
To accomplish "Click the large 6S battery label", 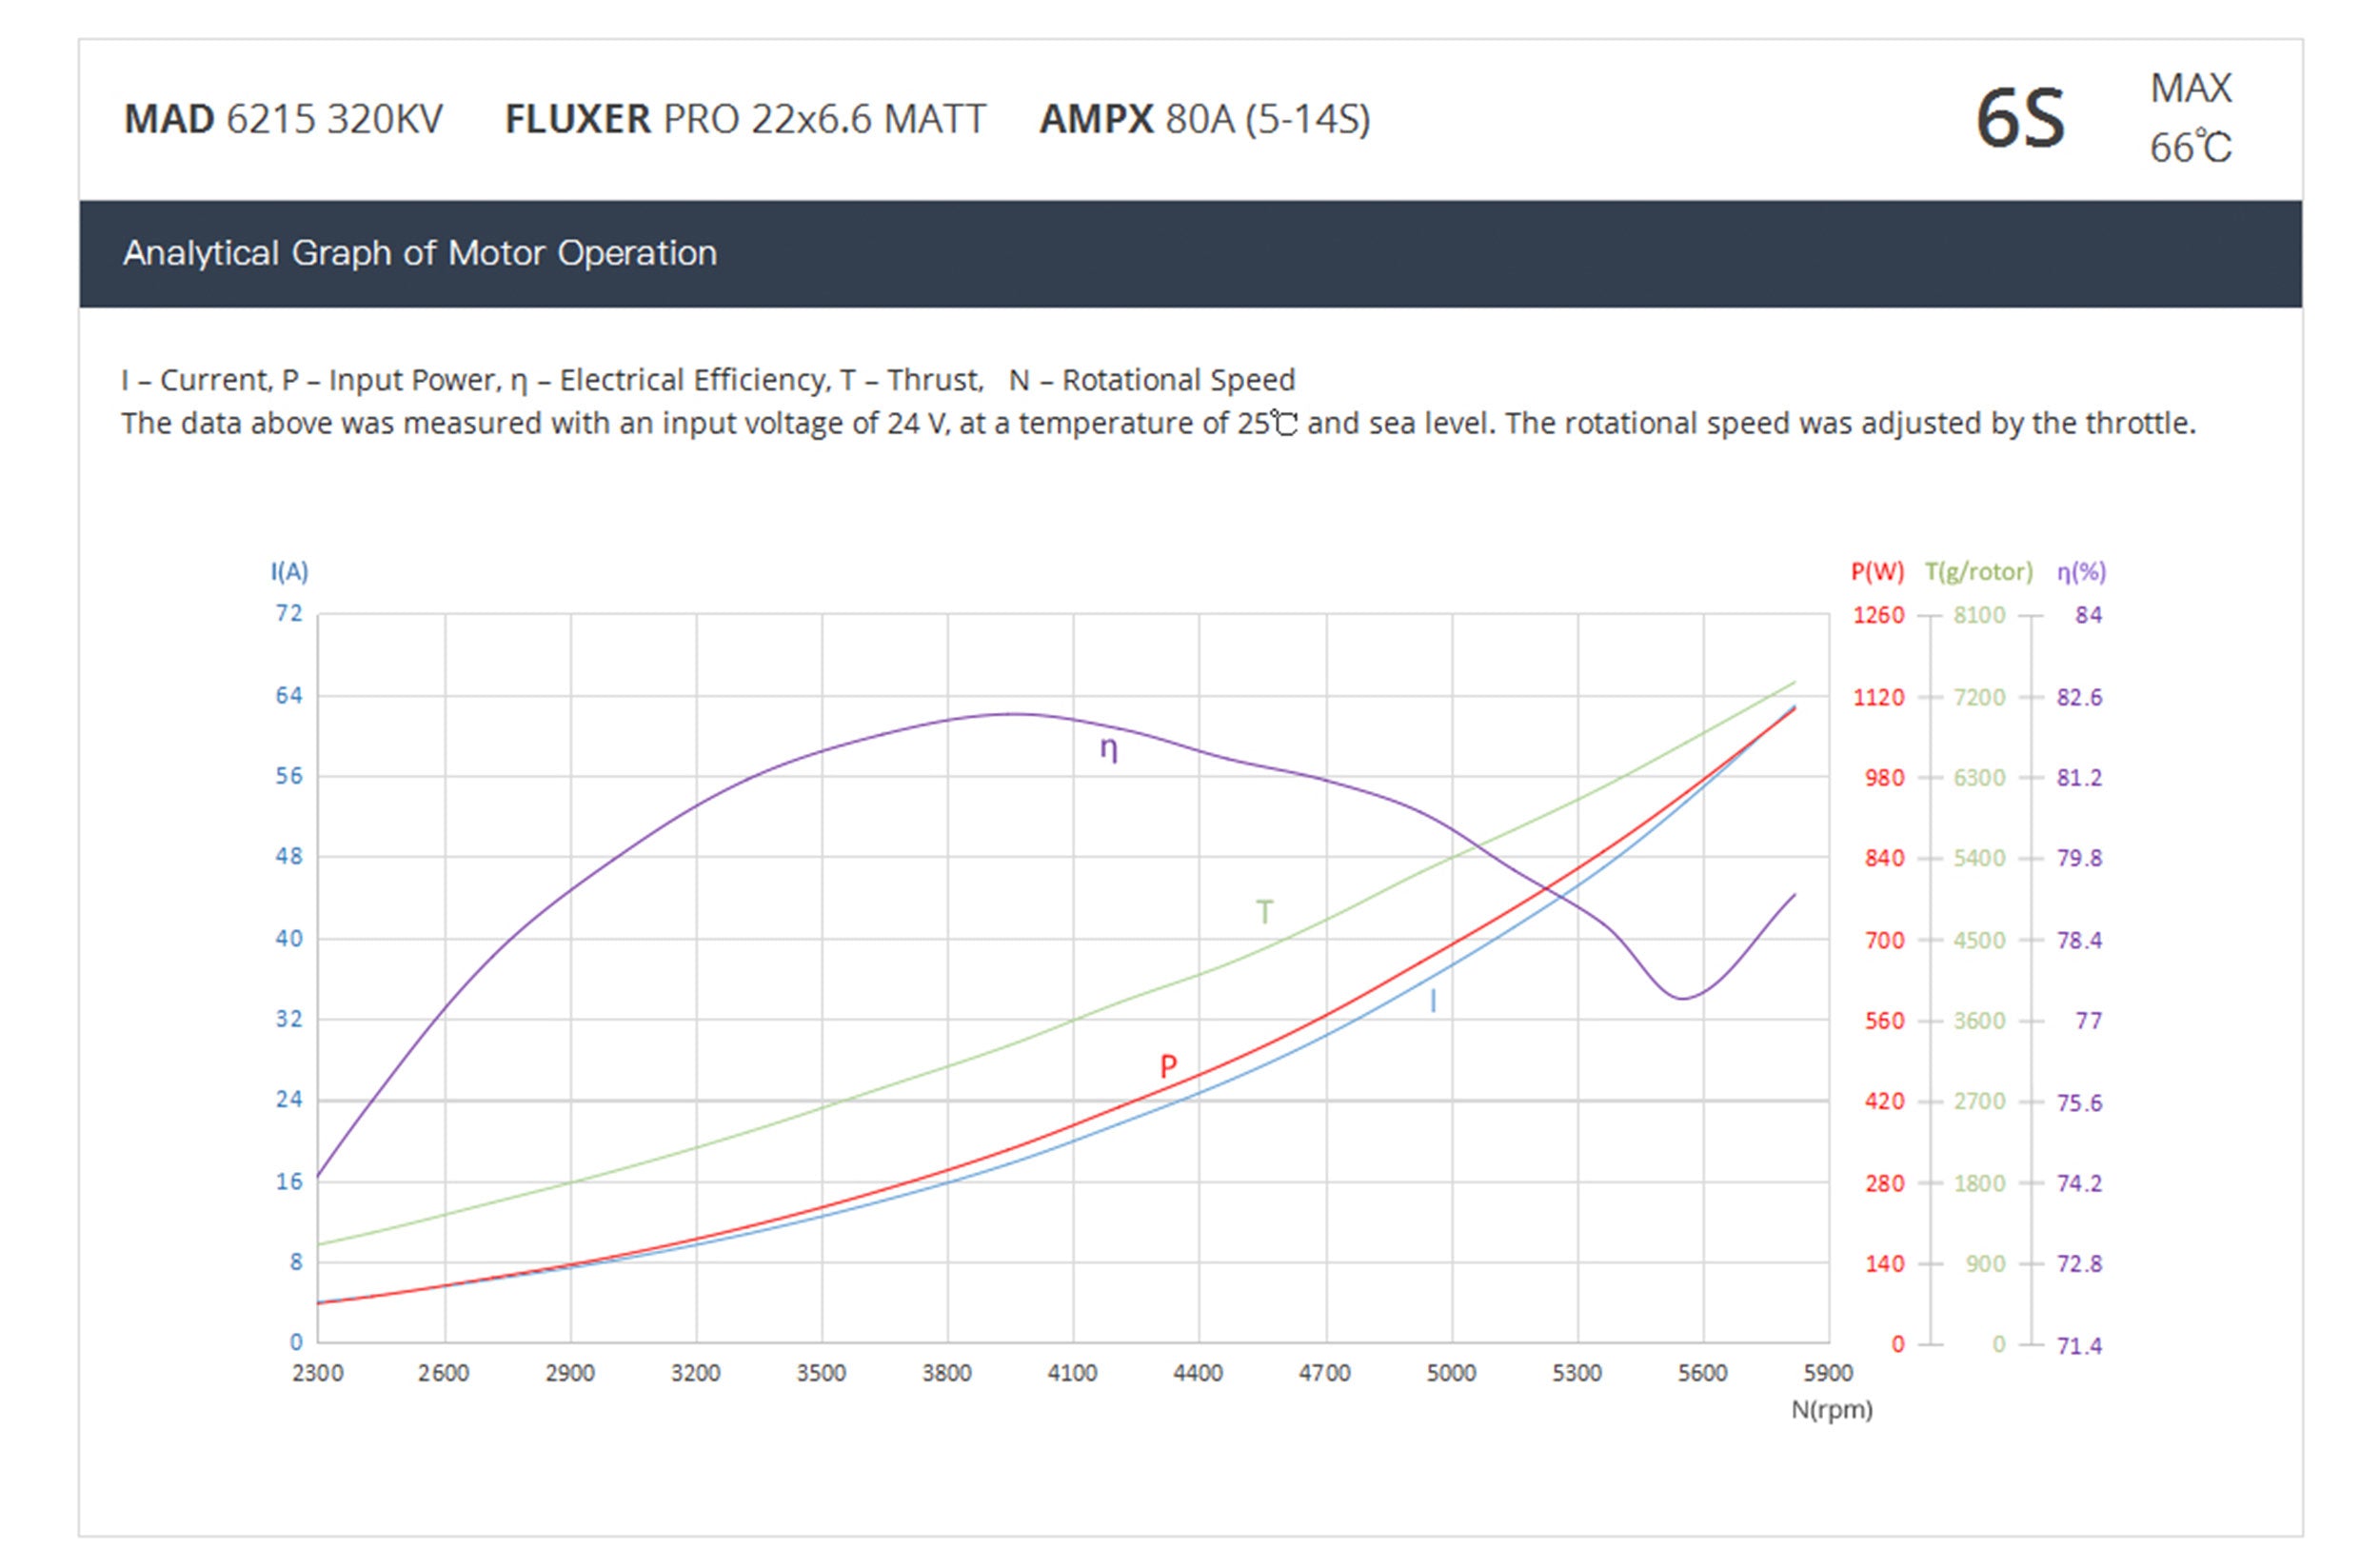I will pos(2019,120).
